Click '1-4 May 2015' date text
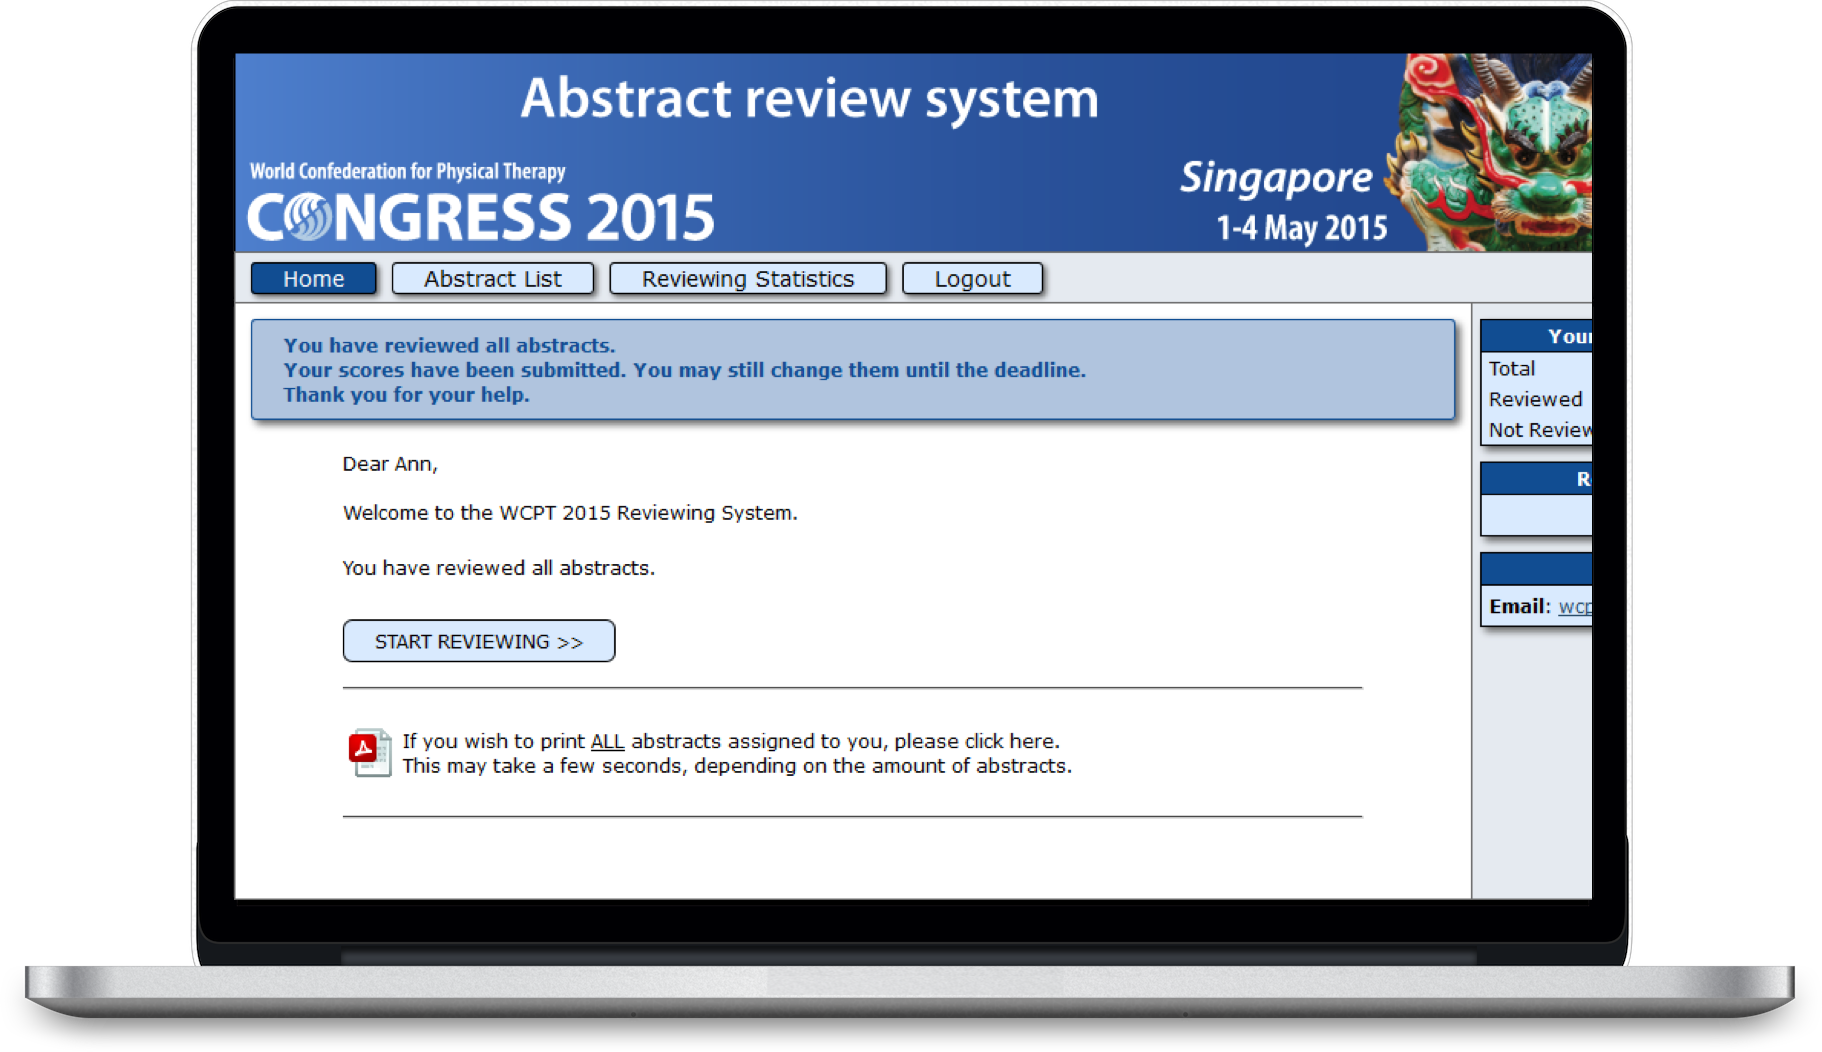Screen dimensions: 1822x1052 [x=1301, y=228]
